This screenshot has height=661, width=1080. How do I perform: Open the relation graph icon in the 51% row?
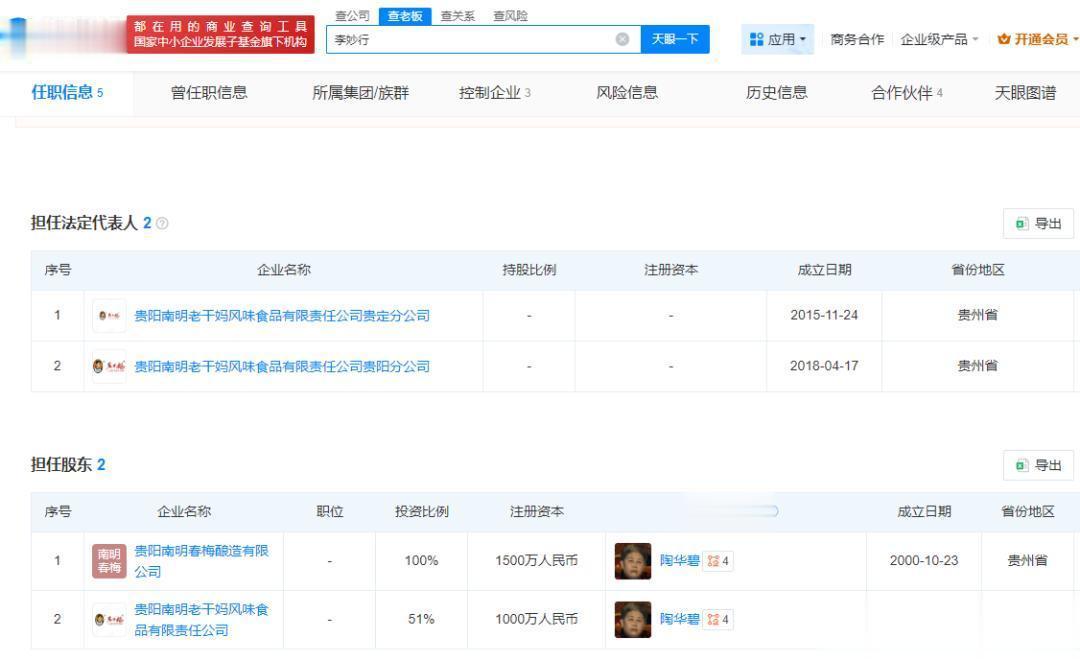pos(717,619)
